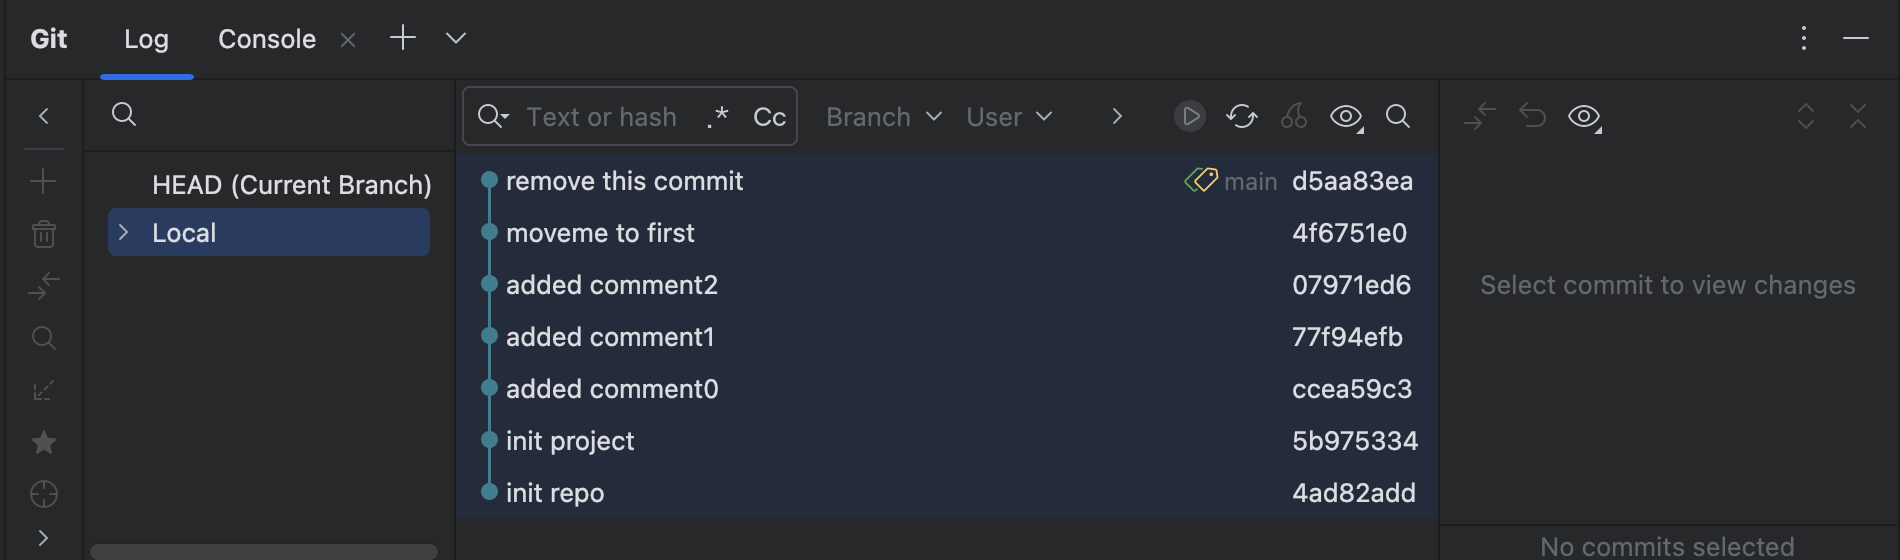1900x560 pixels.
Task: Click the horizontal scrollbar in branches pane
Action: 264,552
